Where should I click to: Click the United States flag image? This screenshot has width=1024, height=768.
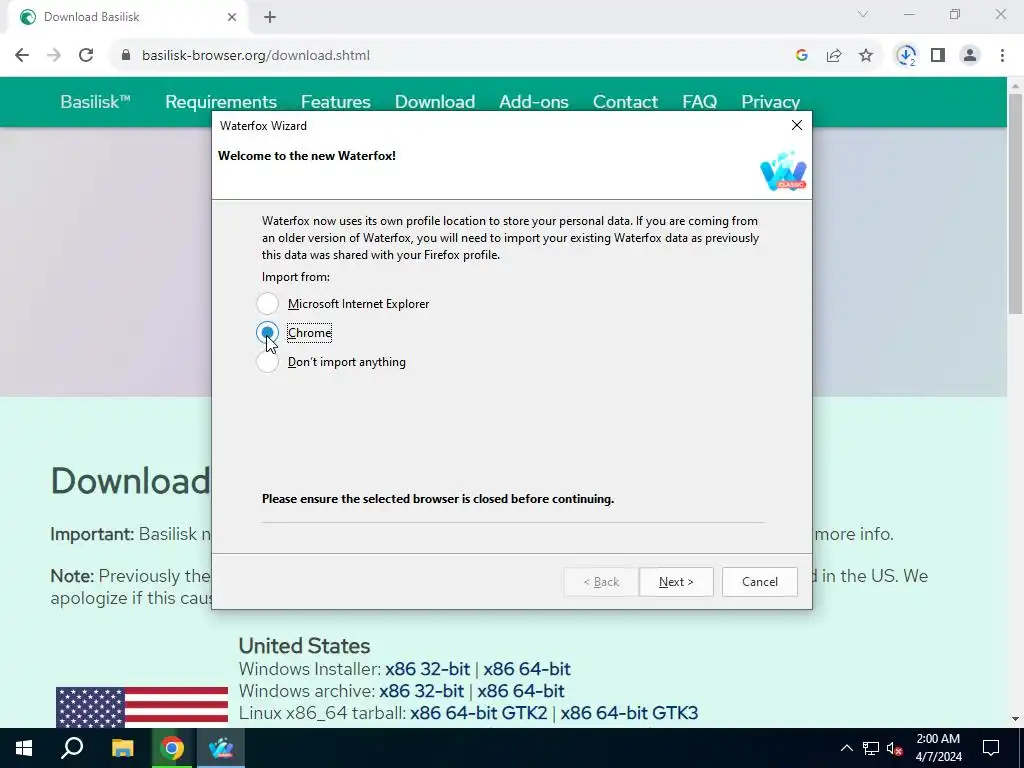(142, 707)
